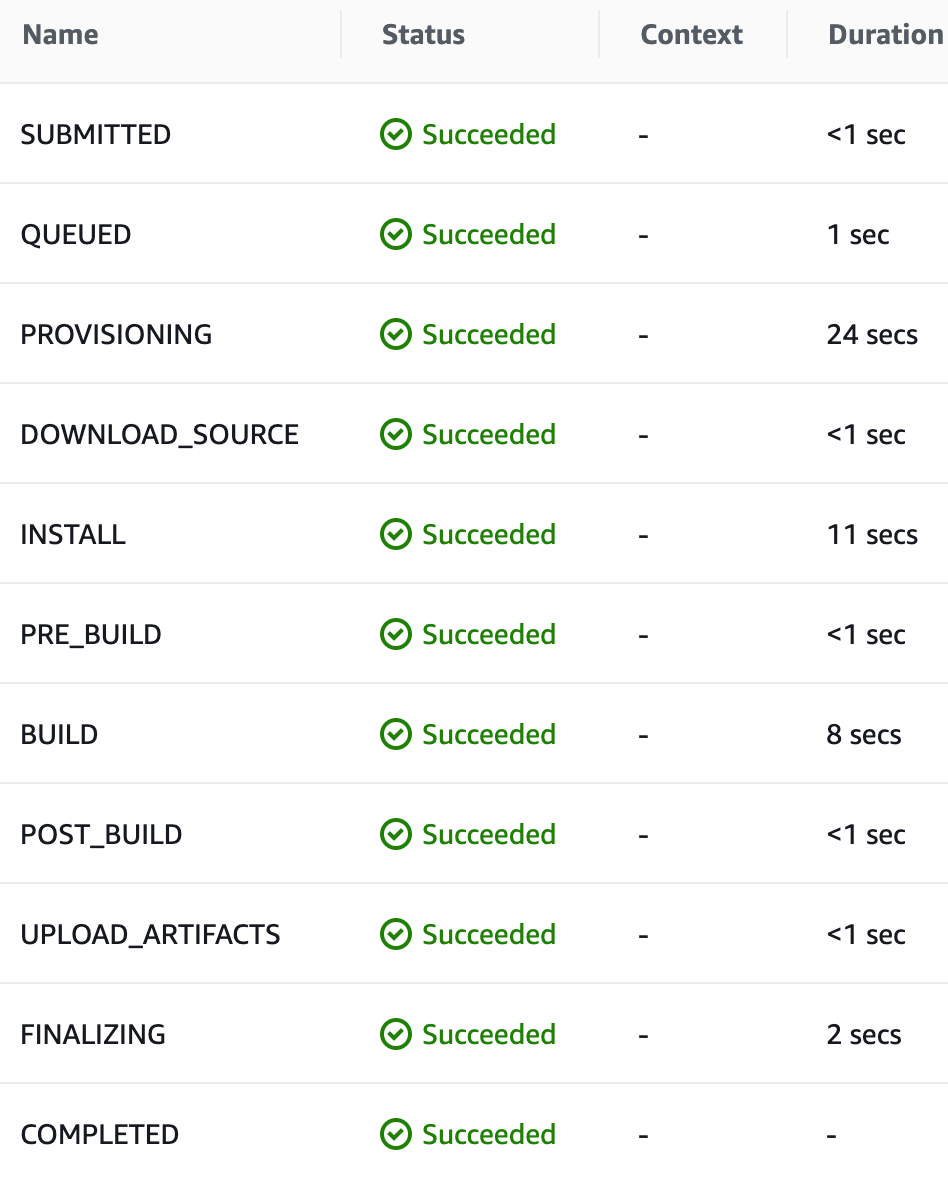948x1180 pixels.
Task: Click the Succeeded checkmark icon for SUBMITTED
Action: pos(396,134)
